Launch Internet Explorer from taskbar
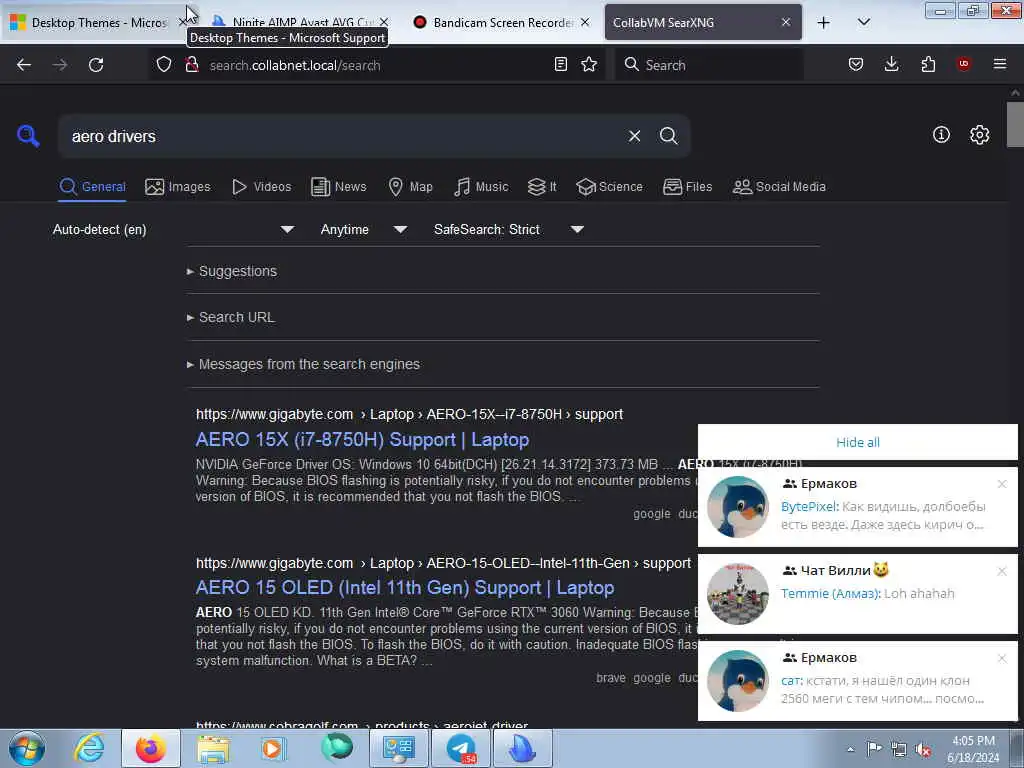Image resolution: width=1024 pixels, height=768 pixels. coord(89,748)
